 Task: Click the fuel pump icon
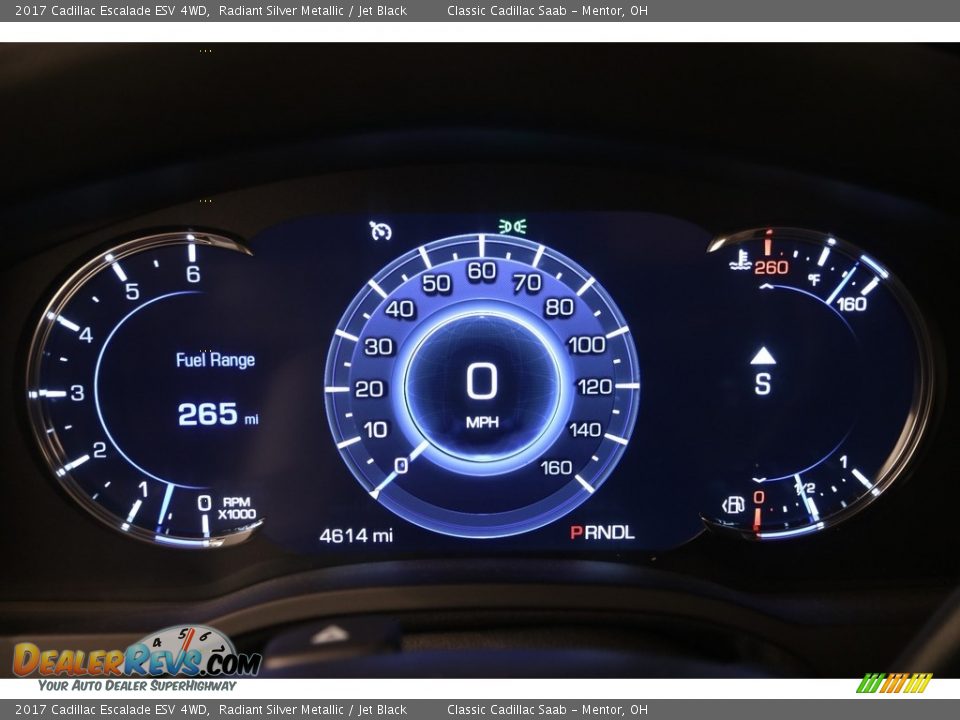click(734, 504)
